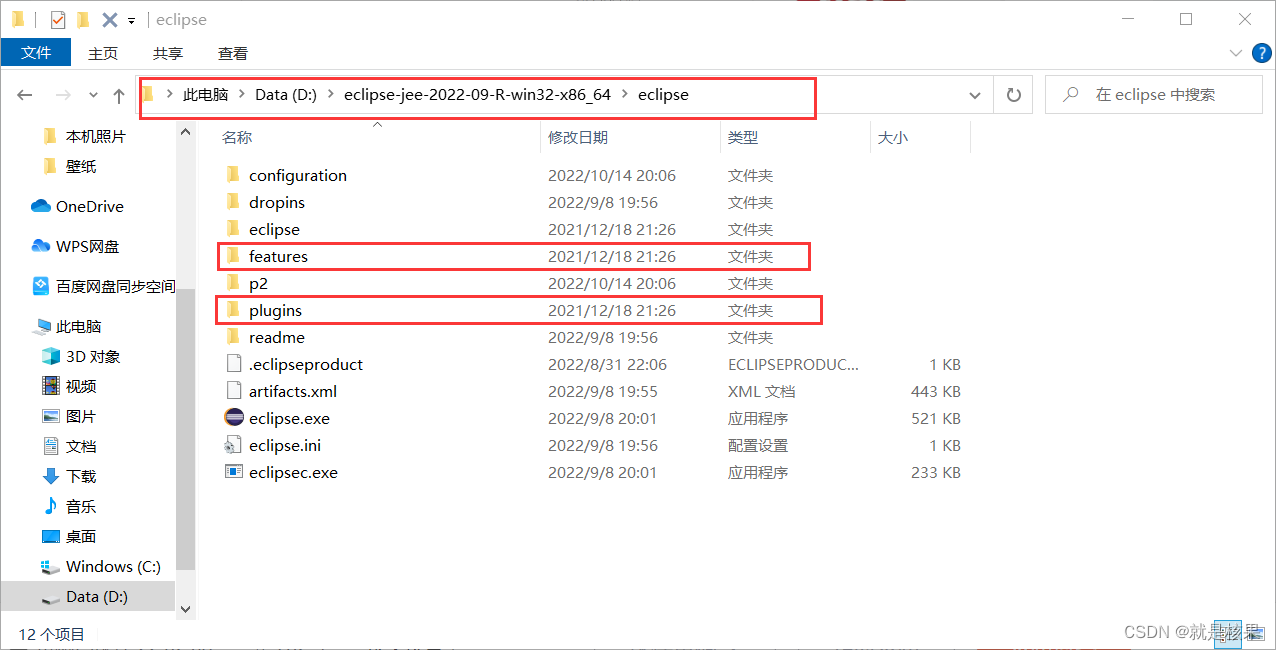Viewport: 1276px width, 650px height.
Task: Click the navigation pane scroll up arrow
Action: 185,132
